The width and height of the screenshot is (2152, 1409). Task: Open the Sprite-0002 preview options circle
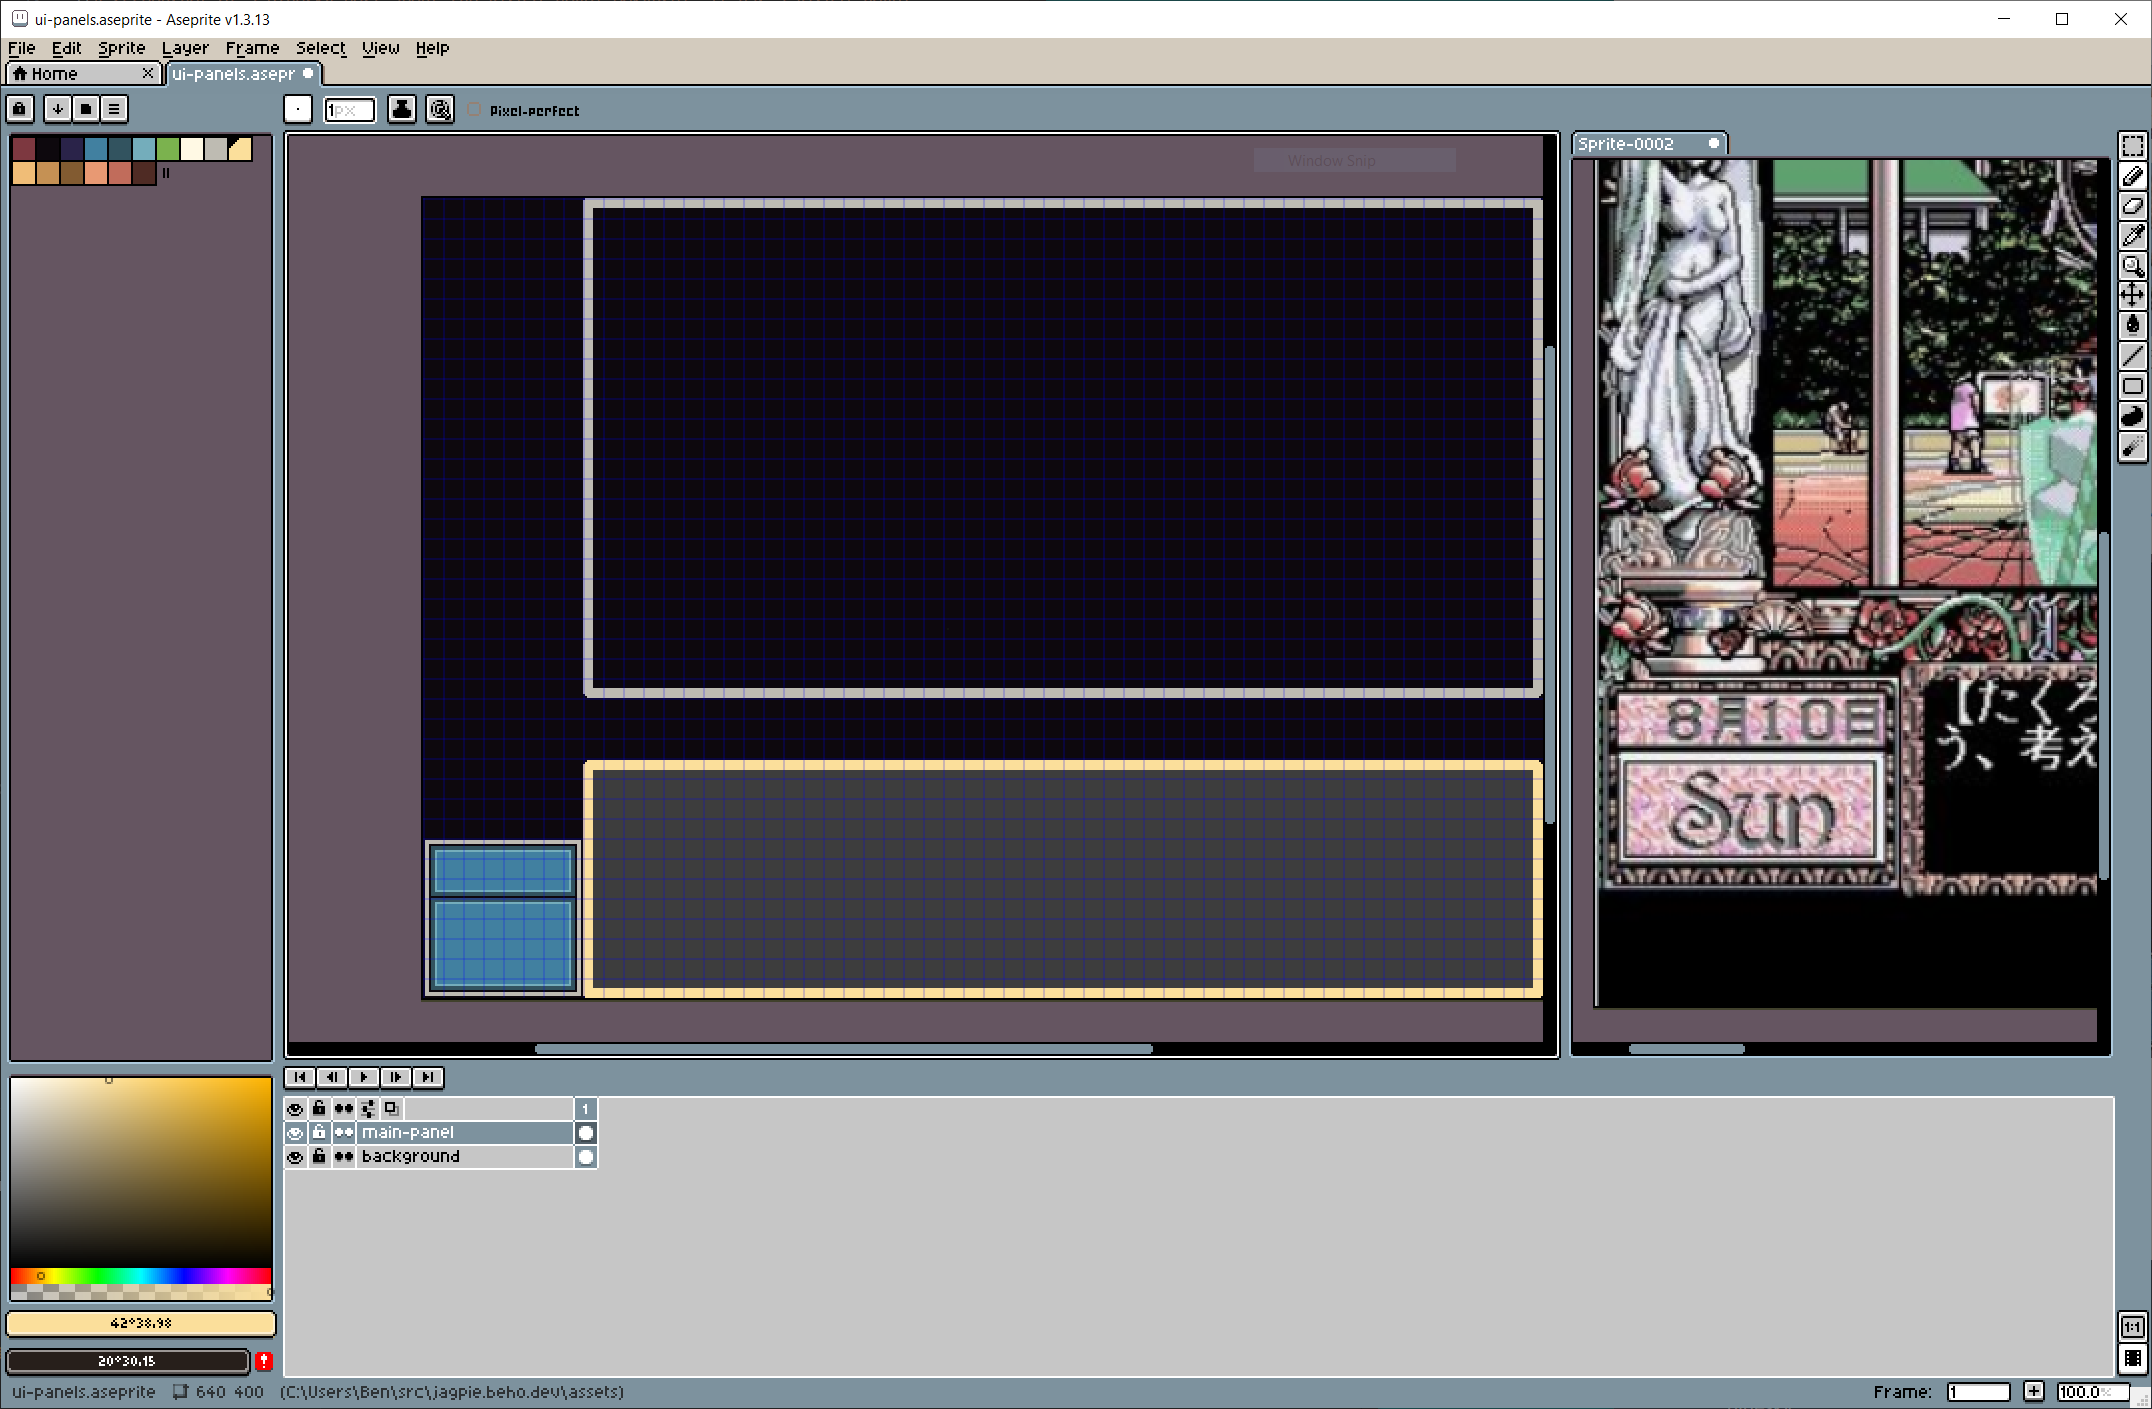tap(1714, 143)
